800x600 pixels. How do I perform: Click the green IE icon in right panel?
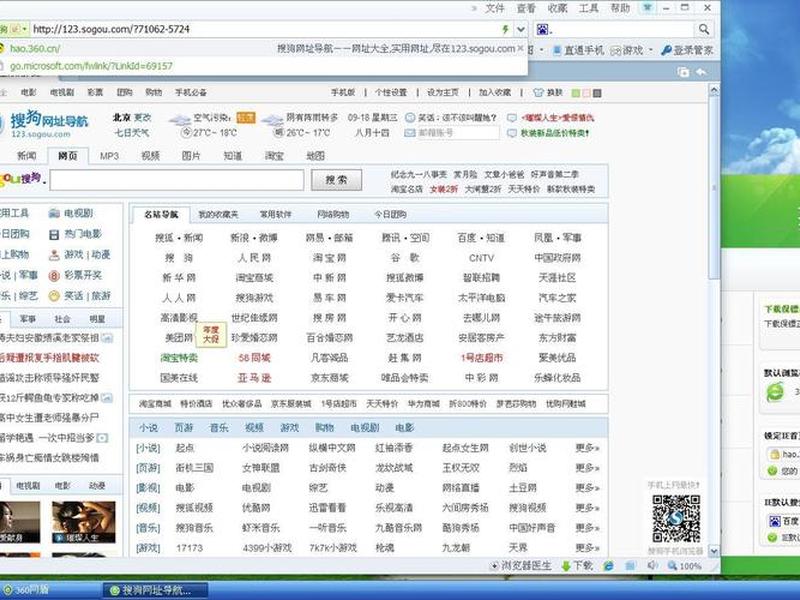pyautogui.click(x=775, y=392)
